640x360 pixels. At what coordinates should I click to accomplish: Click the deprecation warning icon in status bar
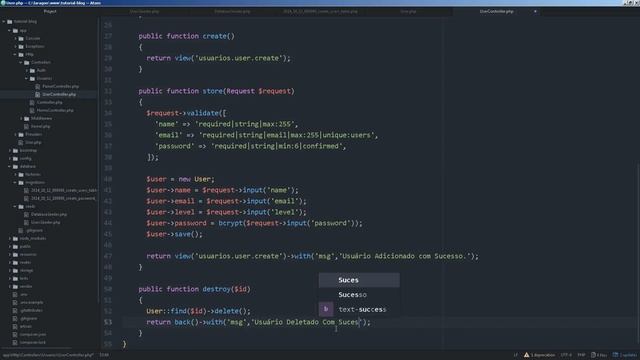[527, 355]
